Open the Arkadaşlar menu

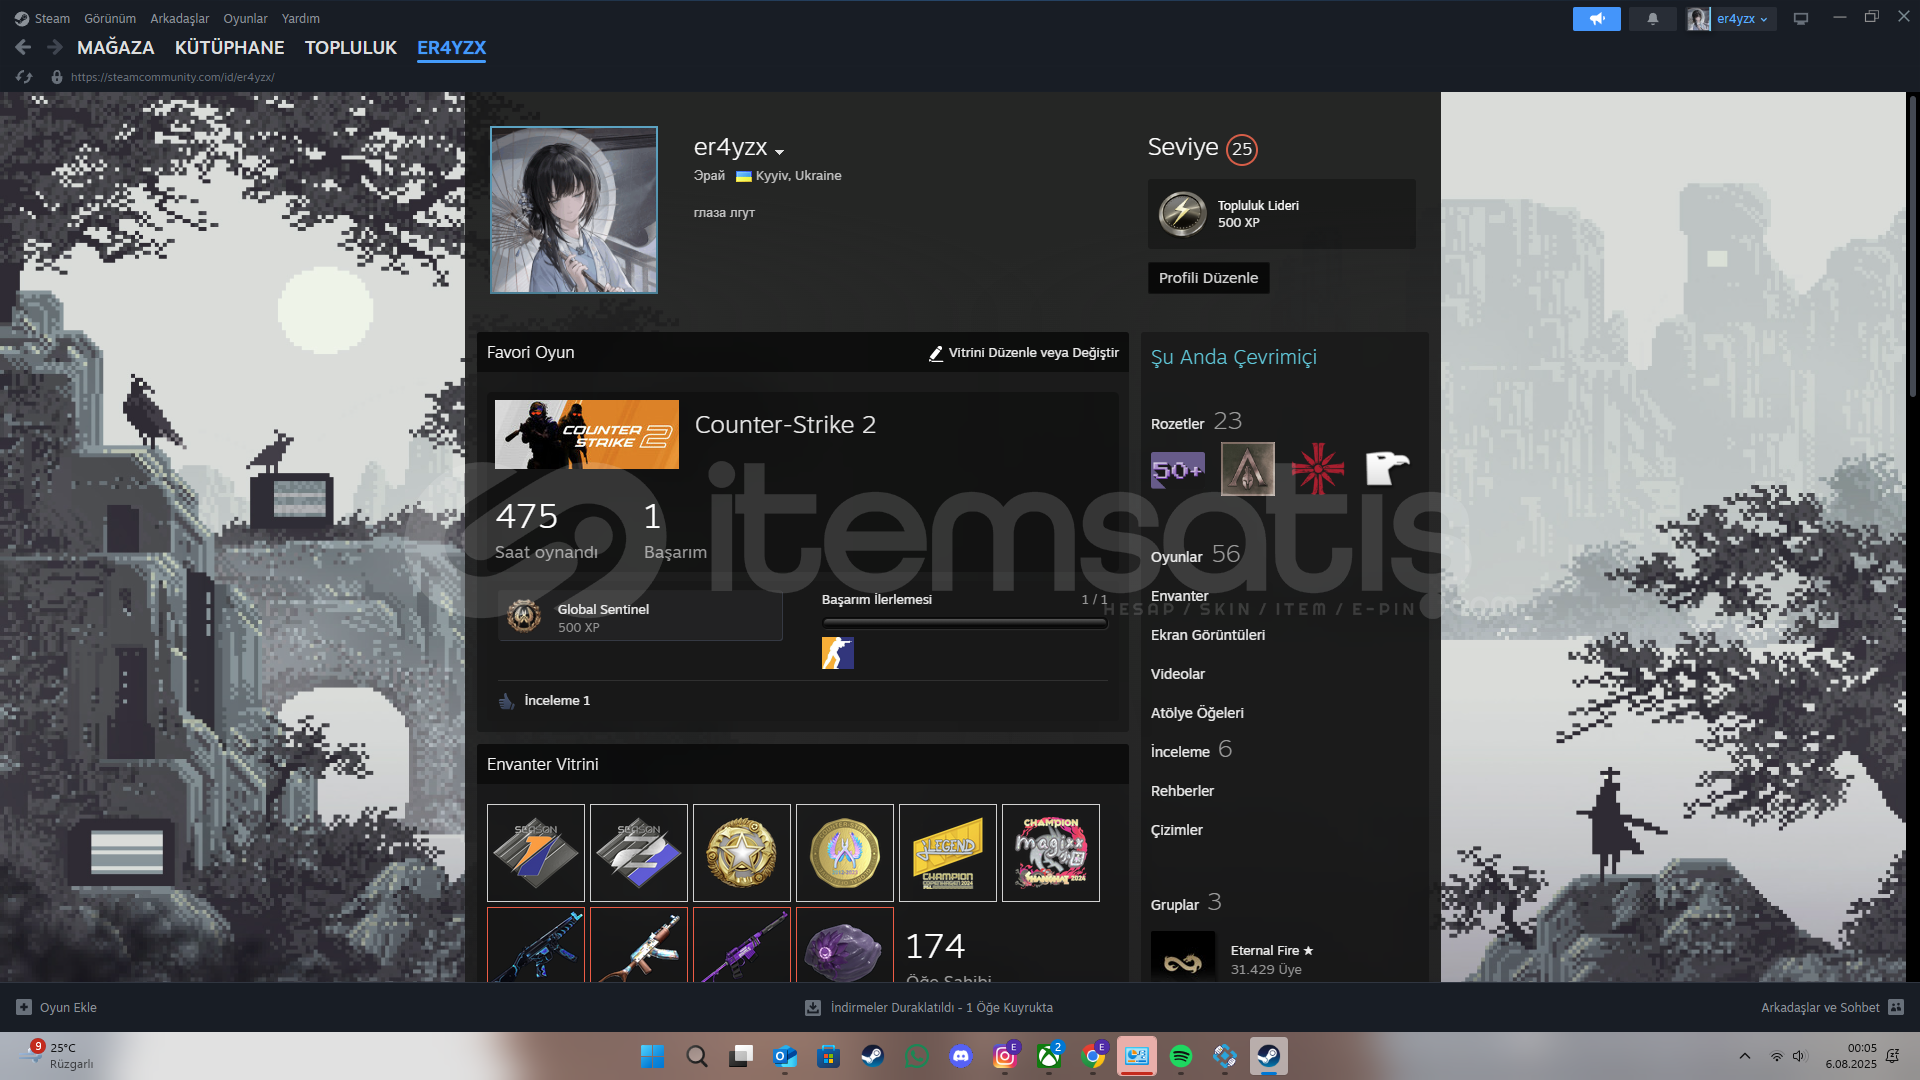tap(180, 18)
